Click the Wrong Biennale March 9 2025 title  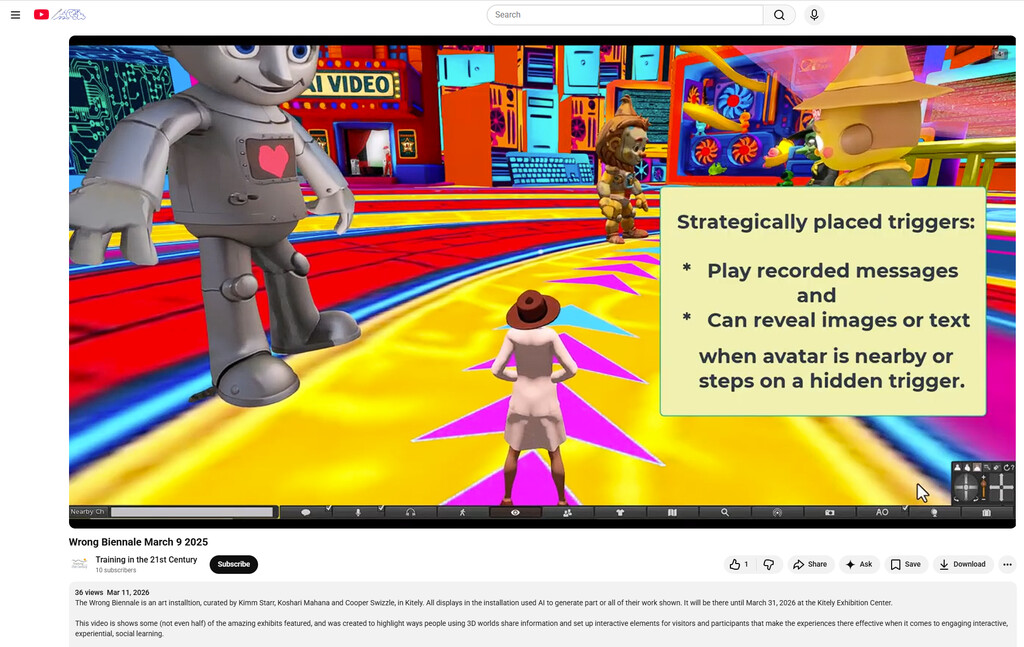pos(138,542)
